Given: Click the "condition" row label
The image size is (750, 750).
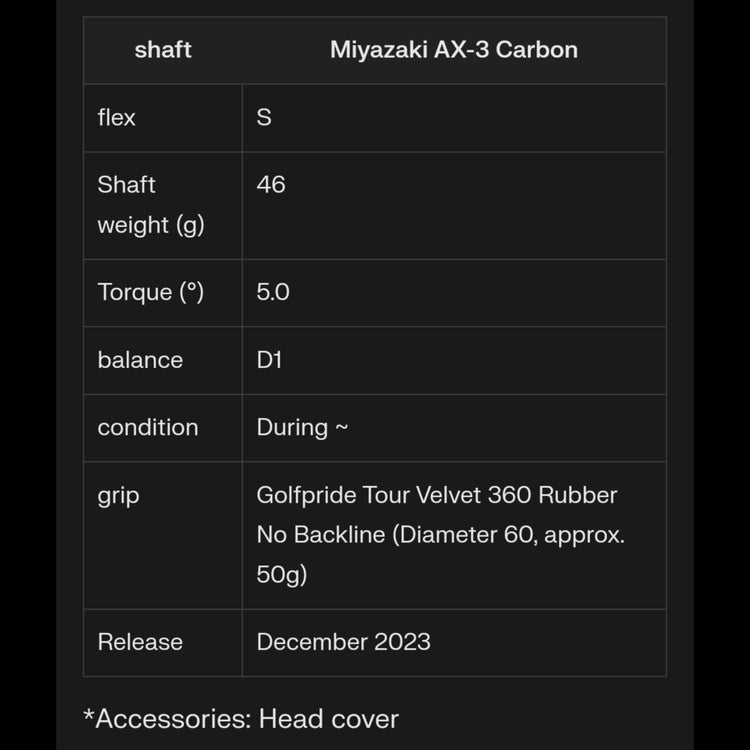Looking at the screenshot, I should [x=148, y=428].
